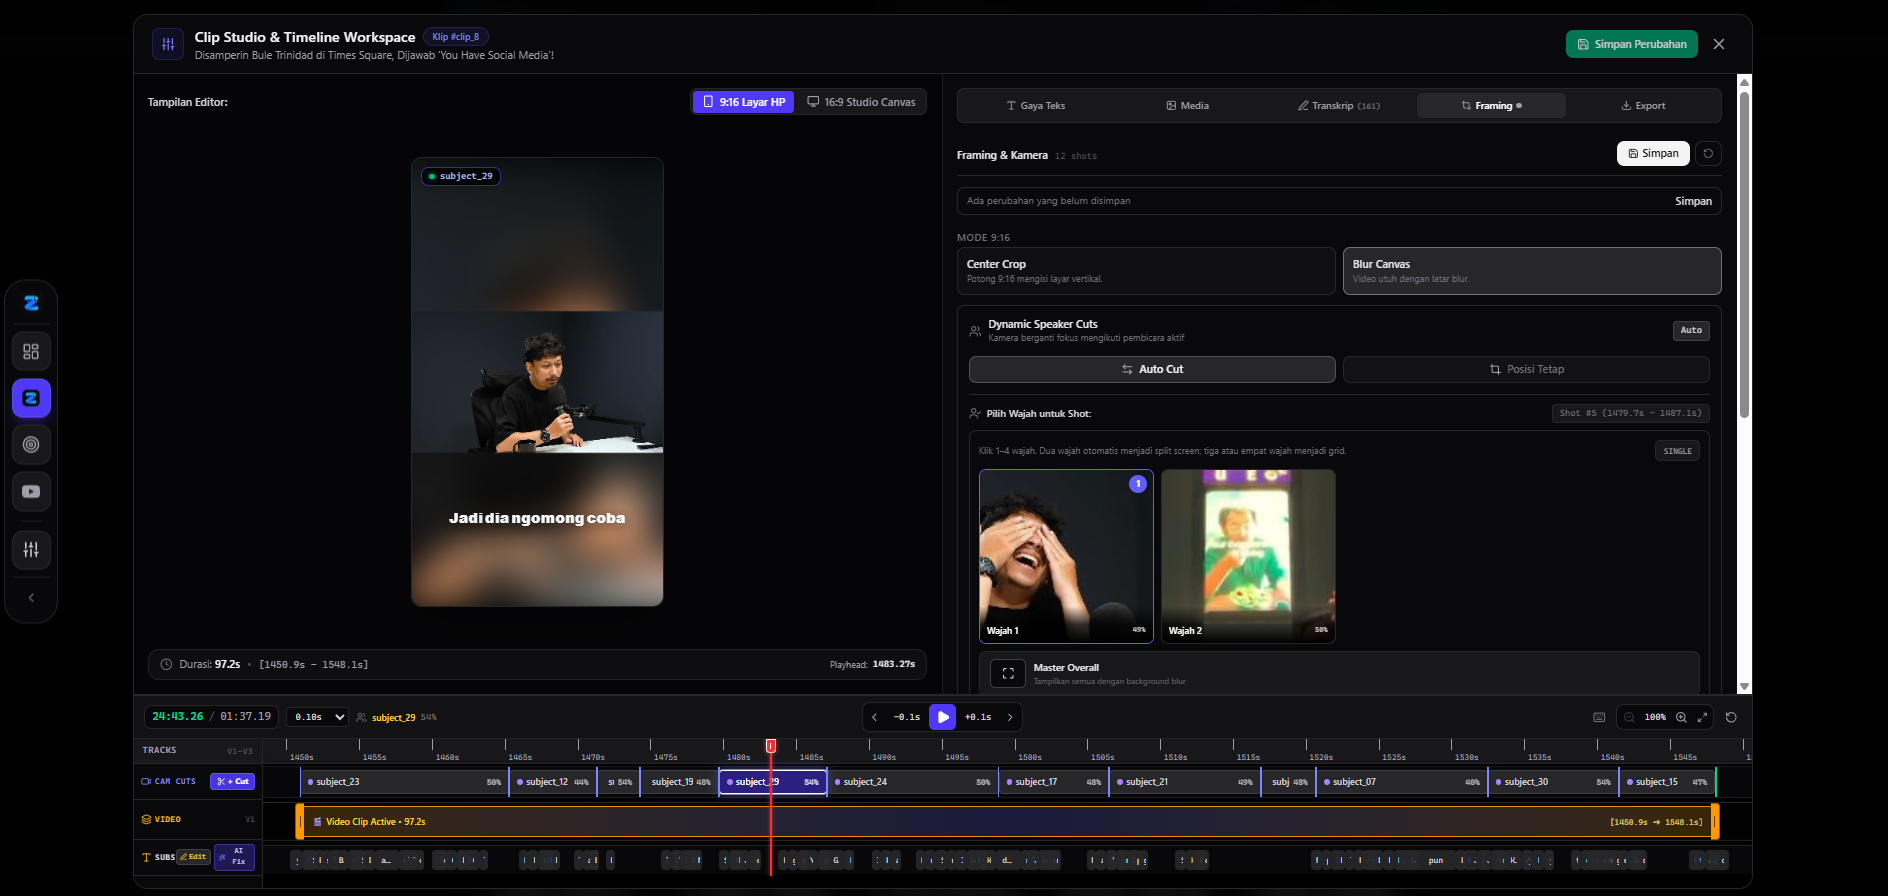Step to previous frame with left chevron
The height and width of the screenshot is (896, 1888).
874,717
